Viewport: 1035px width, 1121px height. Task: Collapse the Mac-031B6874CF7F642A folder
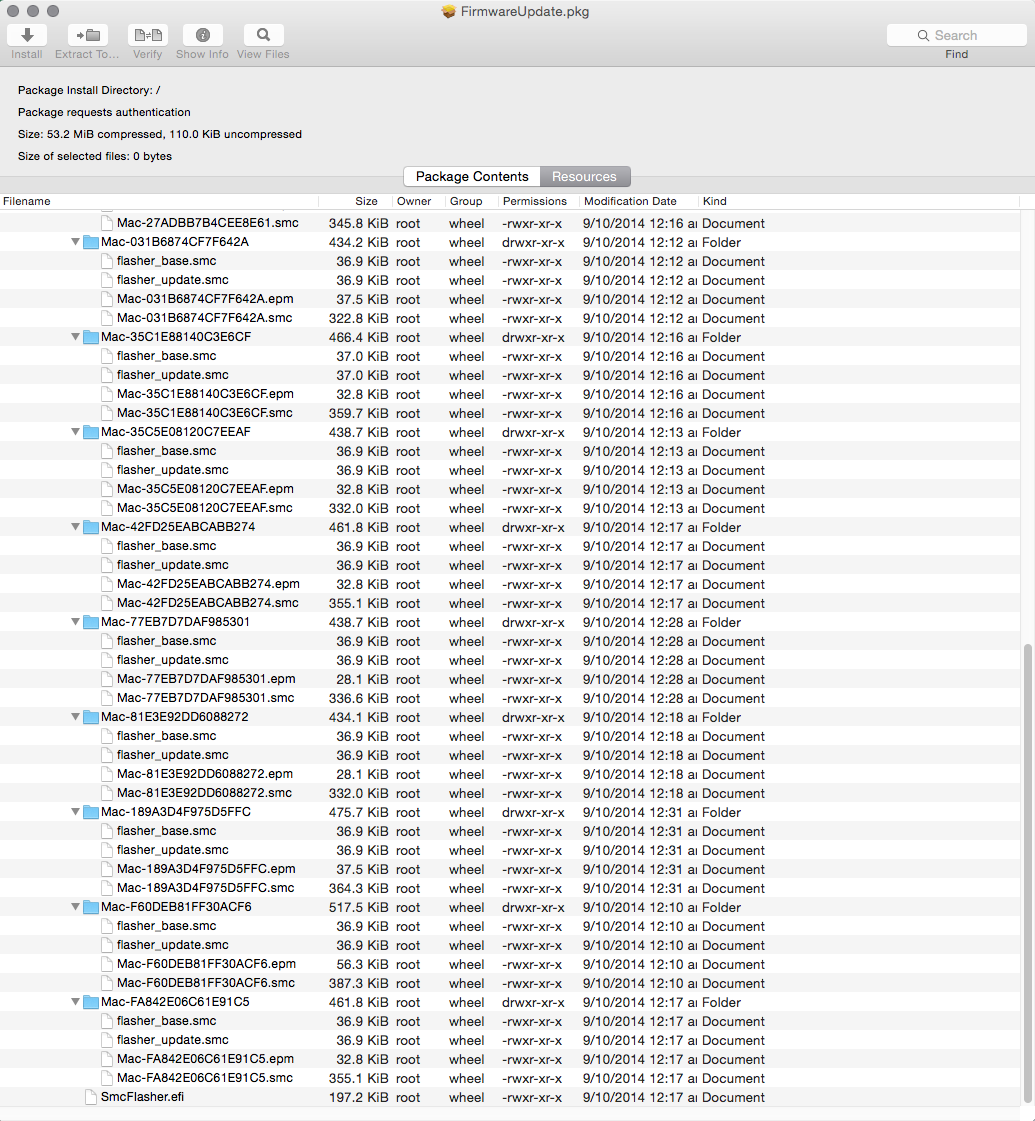point(75,242)
